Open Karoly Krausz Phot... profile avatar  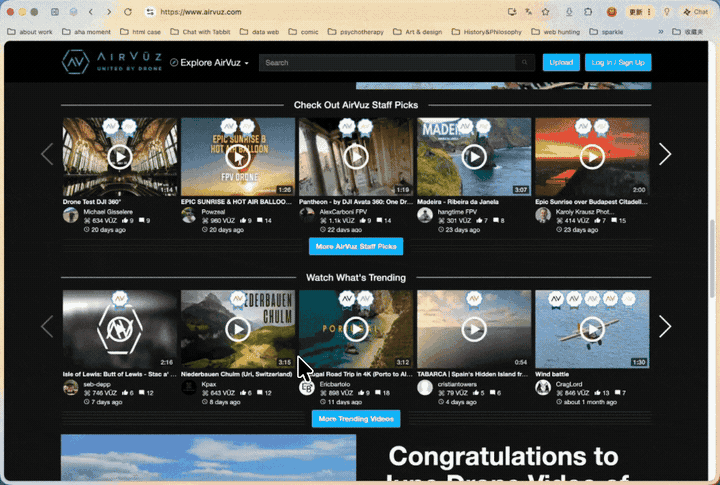[543, 215]
